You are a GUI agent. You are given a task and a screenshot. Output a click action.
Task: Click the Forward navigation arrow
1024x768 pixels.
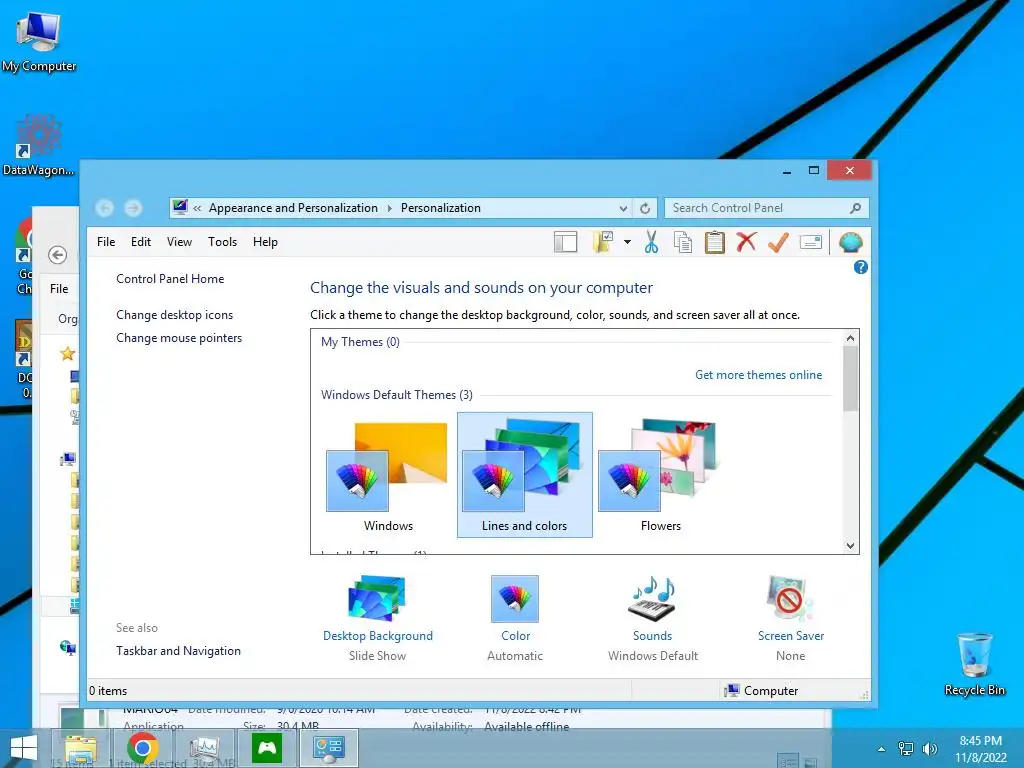[133, 208]
